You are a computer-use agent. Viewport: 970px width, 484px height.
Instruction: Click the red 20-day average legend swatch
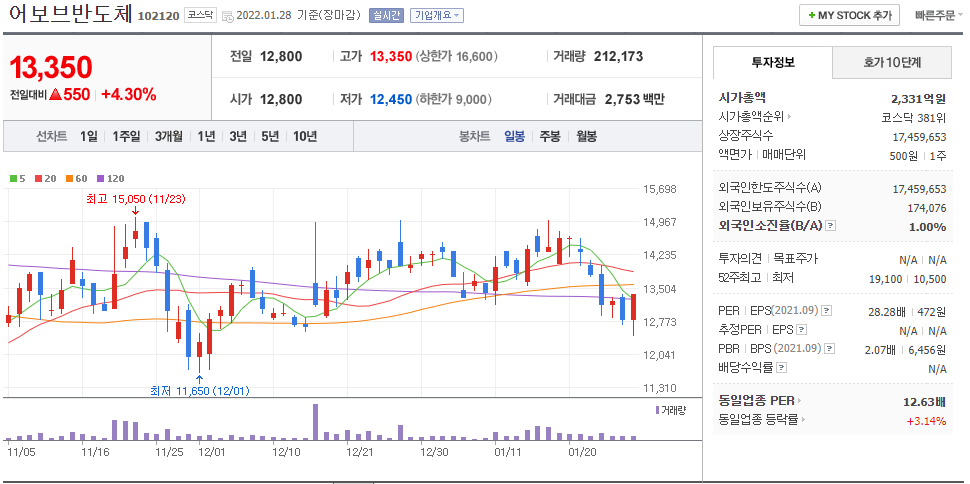click(38, 179)
